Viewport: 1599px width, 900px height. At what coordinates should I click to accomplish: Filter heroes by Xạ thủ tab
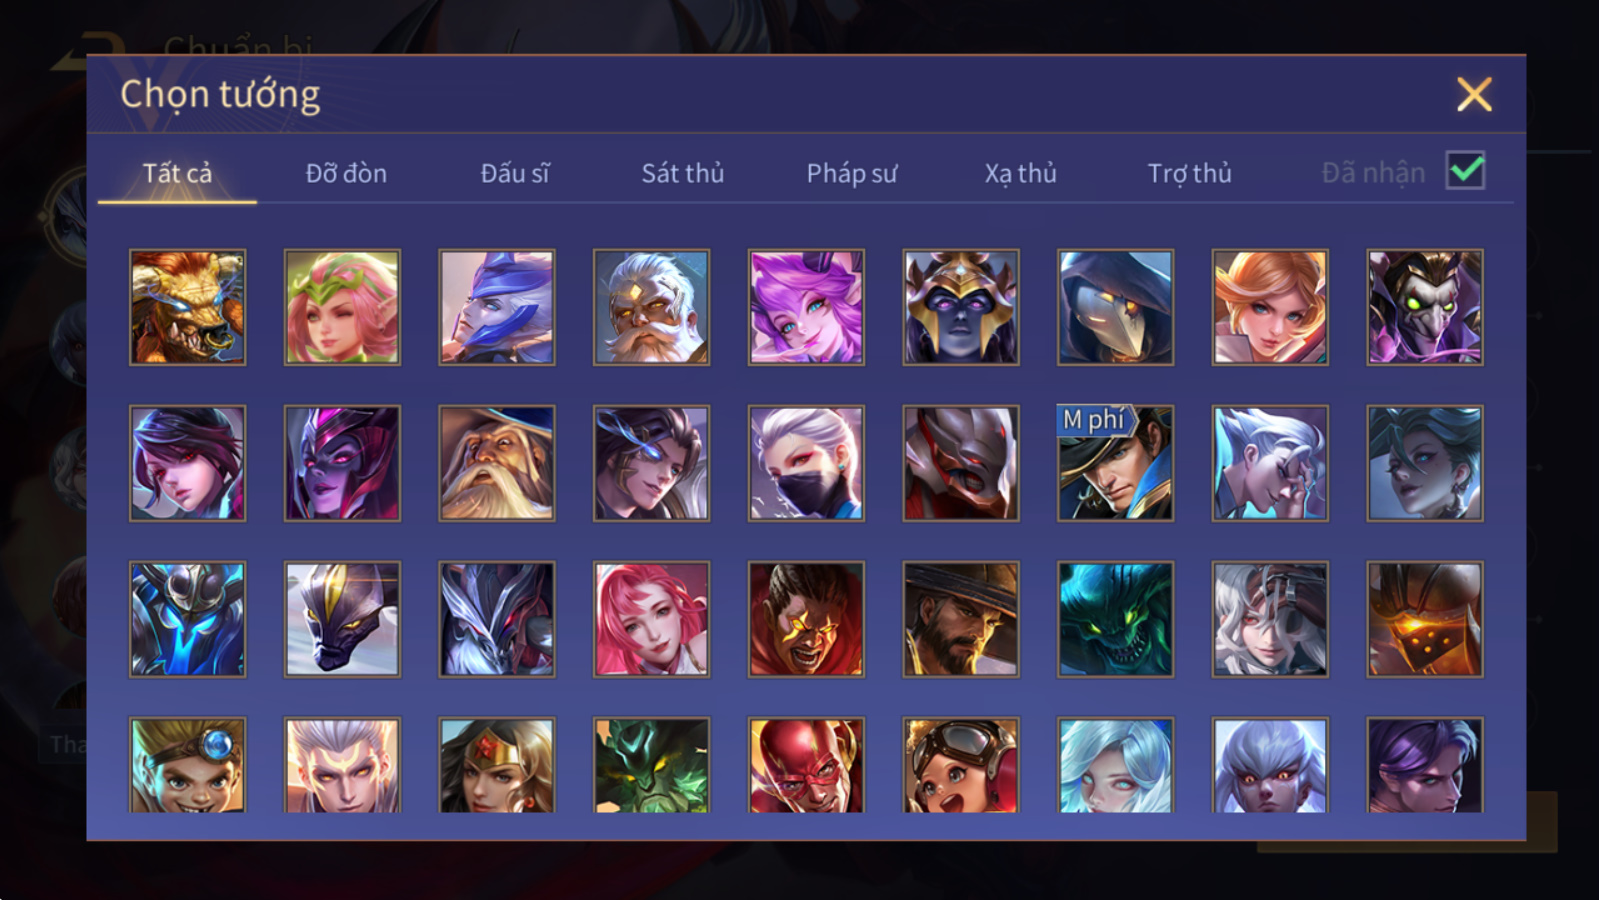coord(1021,173)
